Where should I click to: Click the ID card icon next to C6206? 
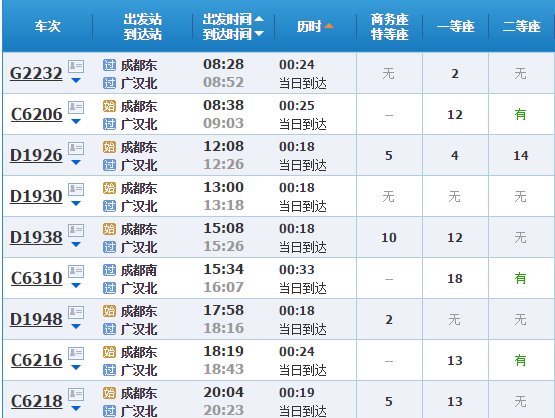click(76, 107)
